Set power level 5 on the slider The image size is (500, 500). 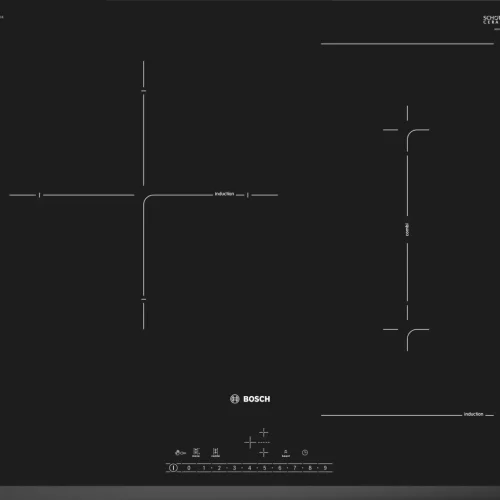pos(264,468)
